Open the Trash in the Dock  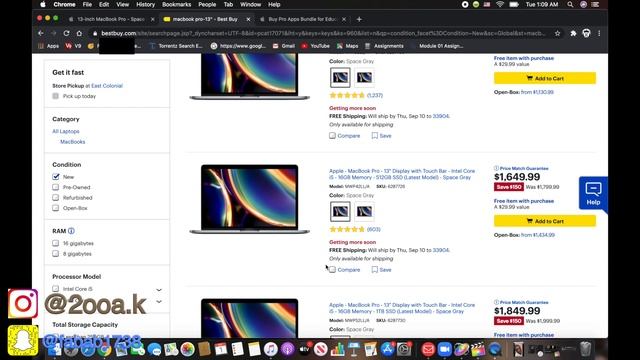point(585,349)
